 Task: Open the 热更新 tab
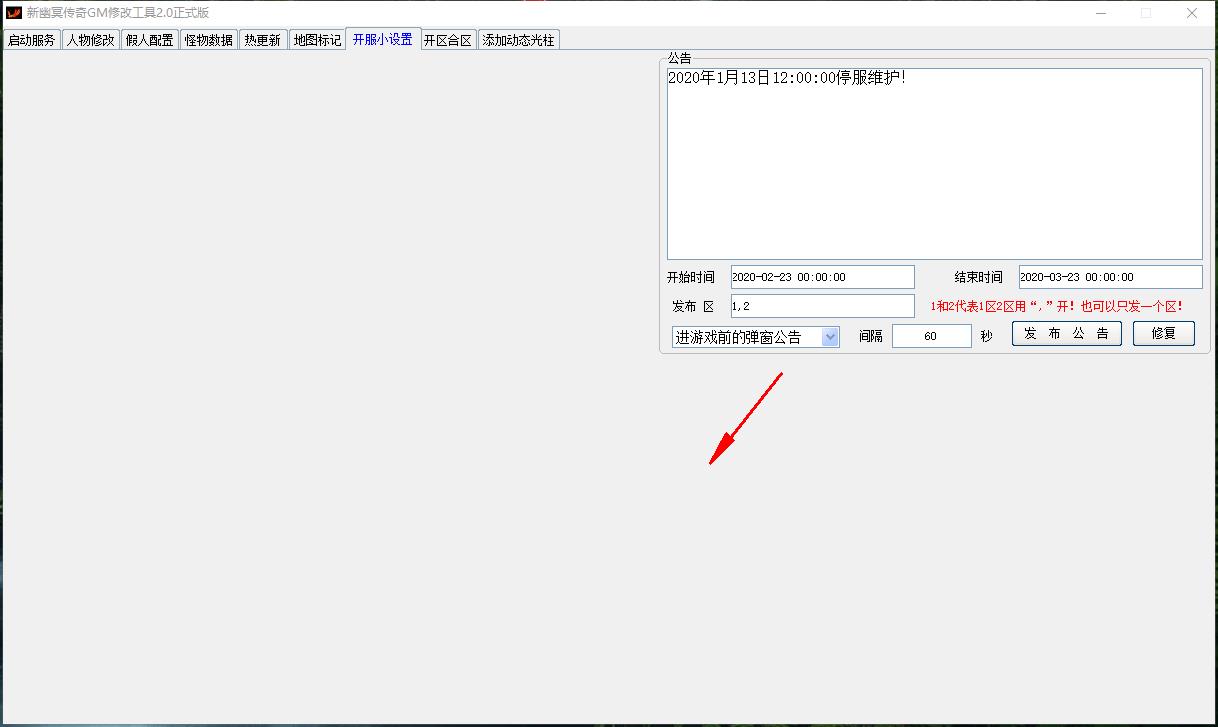(x=263, y=40)
